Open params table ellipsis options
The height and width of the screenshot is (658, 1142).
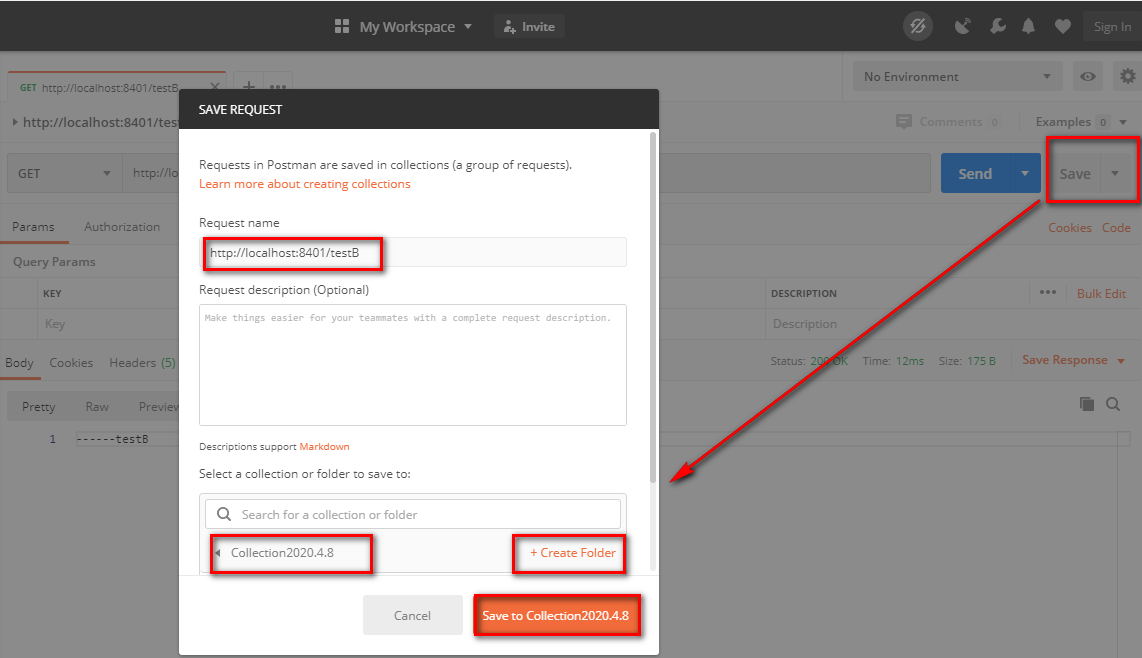point(1047,292)
